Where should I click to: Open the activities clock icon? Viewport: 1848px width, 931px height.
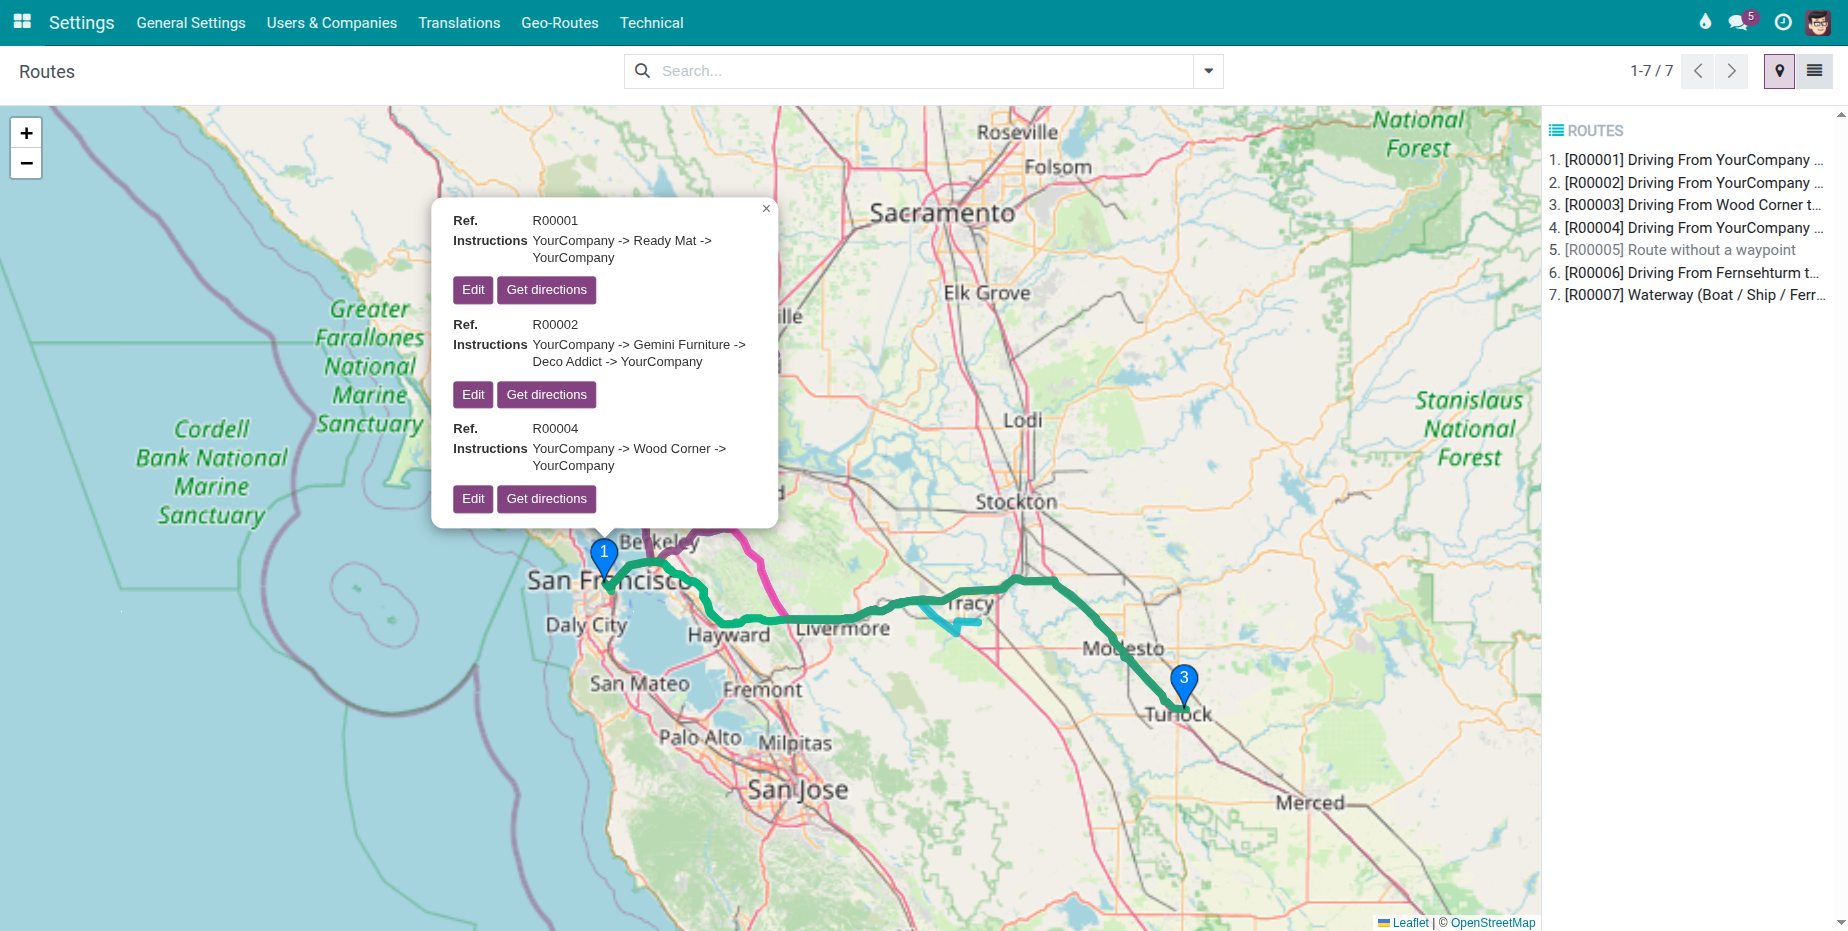[1783, 22]
